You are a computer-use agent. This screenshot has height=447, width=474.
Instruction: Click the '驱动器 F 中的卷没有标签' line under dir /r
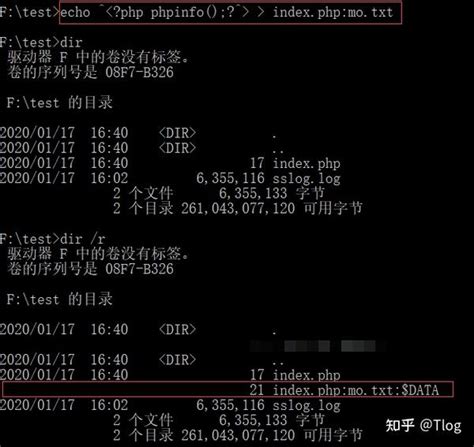[x=98, y=254]
